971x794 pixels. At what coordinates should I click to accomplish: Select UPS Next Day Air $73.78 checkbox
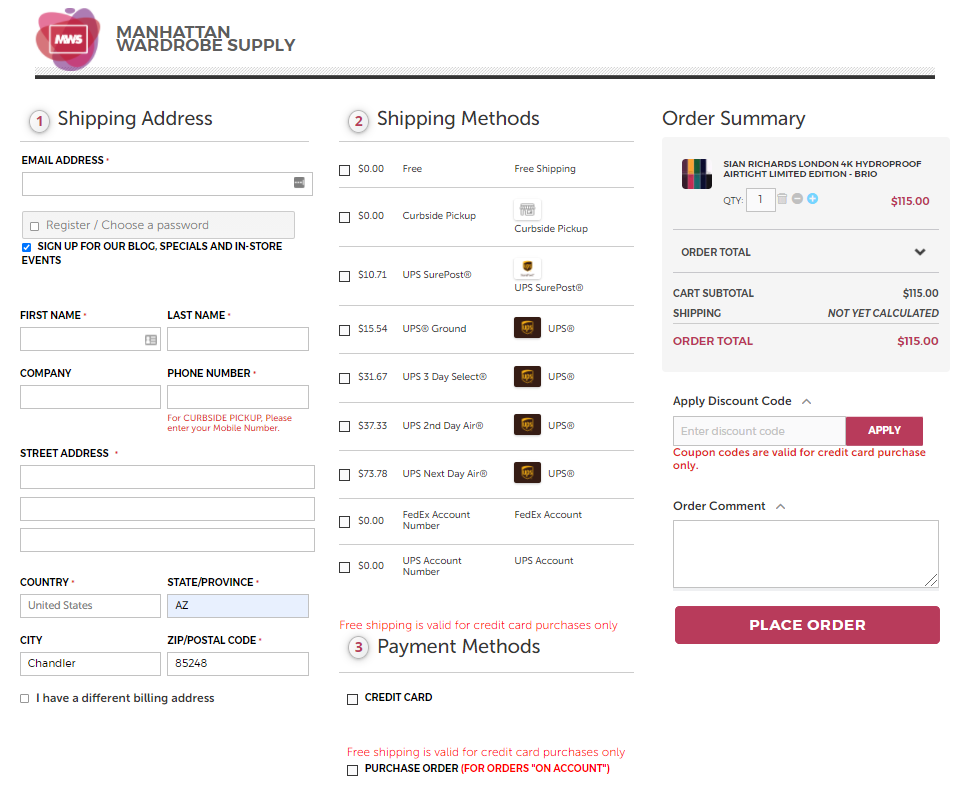point(344,474)
